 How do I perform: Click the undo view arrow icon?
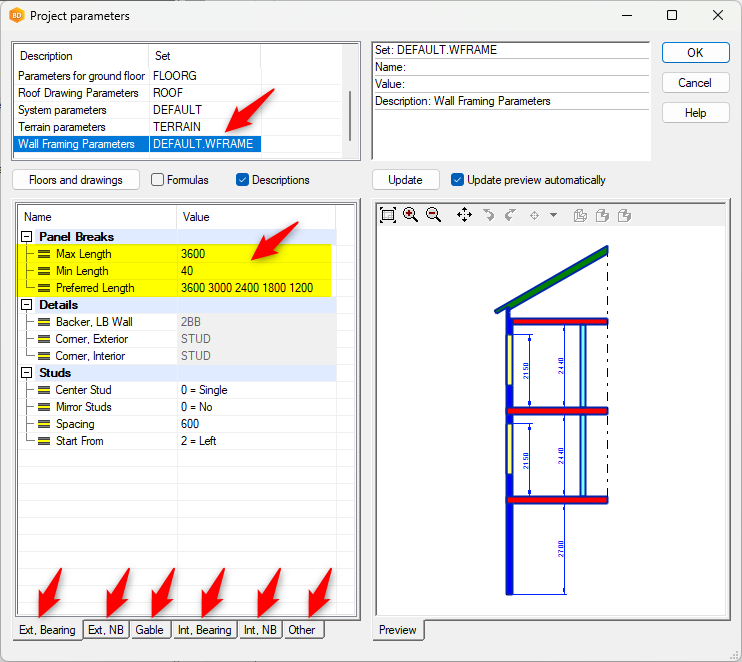[x=488, y=215]
